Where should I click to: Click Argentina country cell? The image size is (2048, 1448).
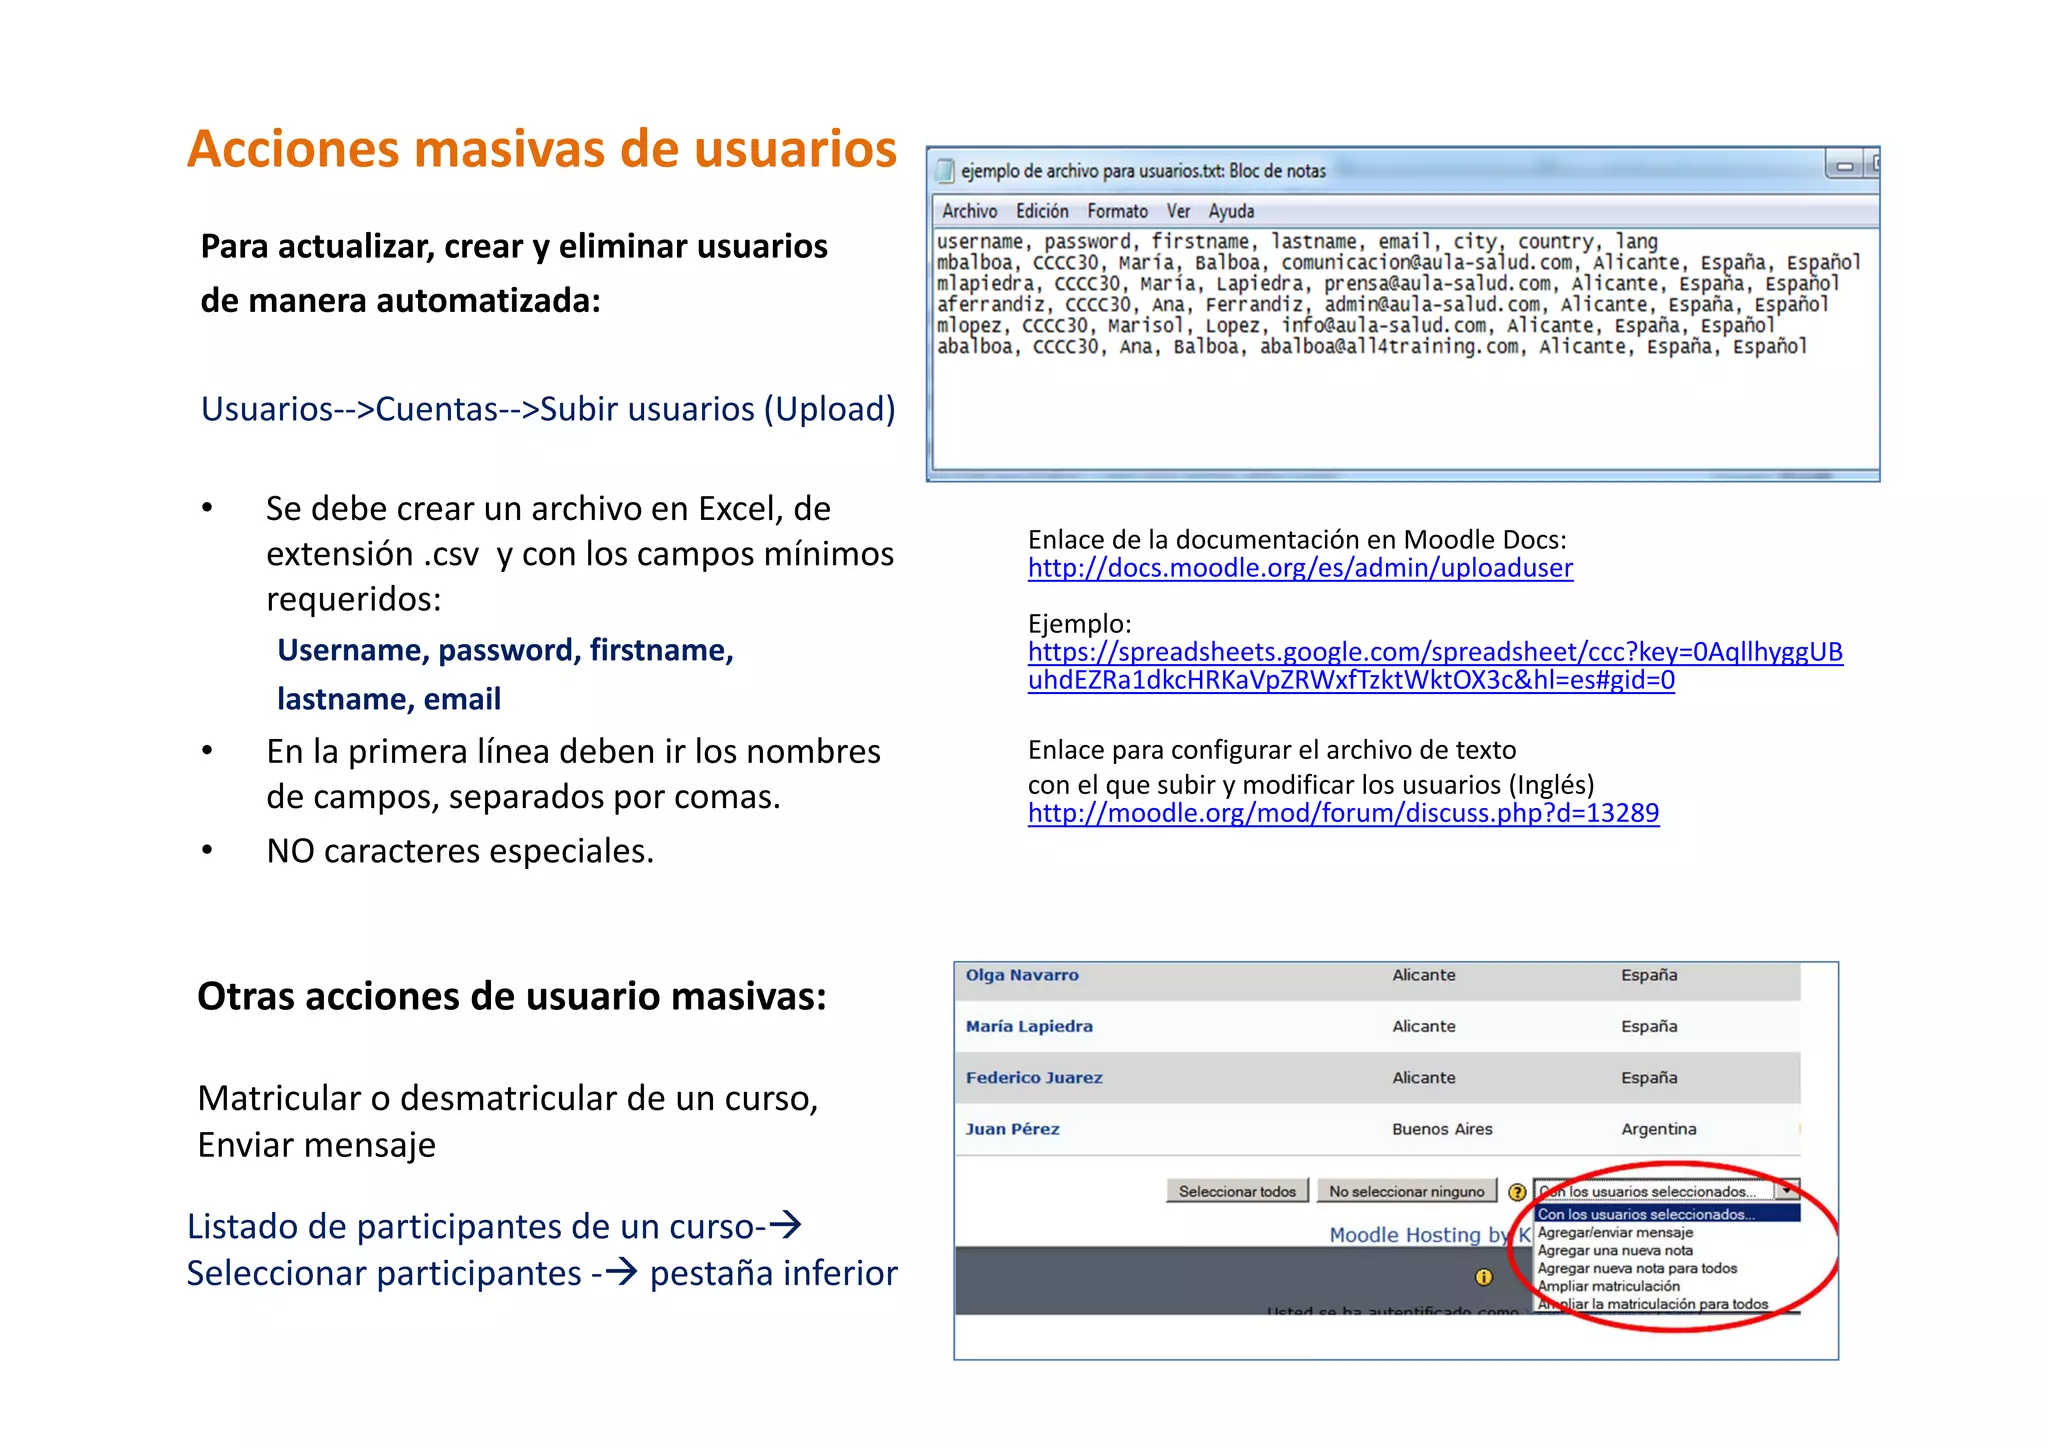pos(1658,1129)
